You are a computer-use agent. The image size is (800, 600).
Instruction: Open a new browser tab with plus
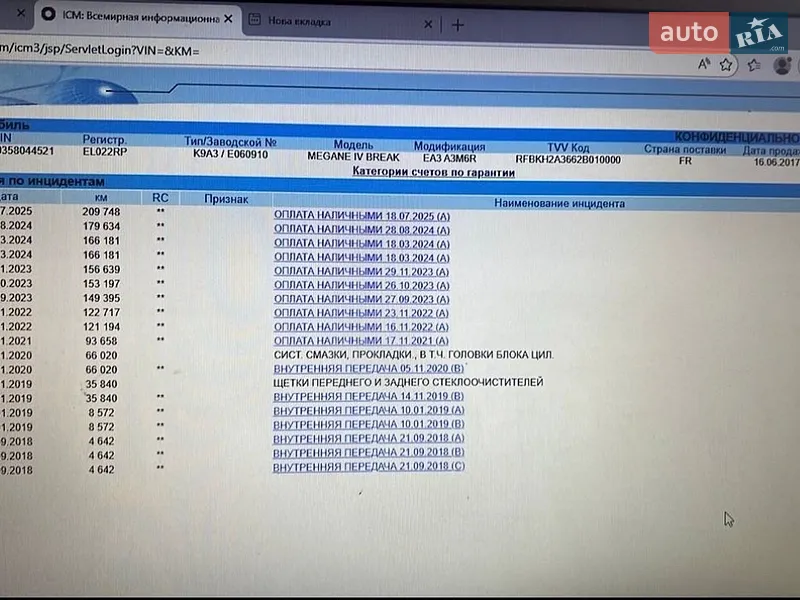458,24
